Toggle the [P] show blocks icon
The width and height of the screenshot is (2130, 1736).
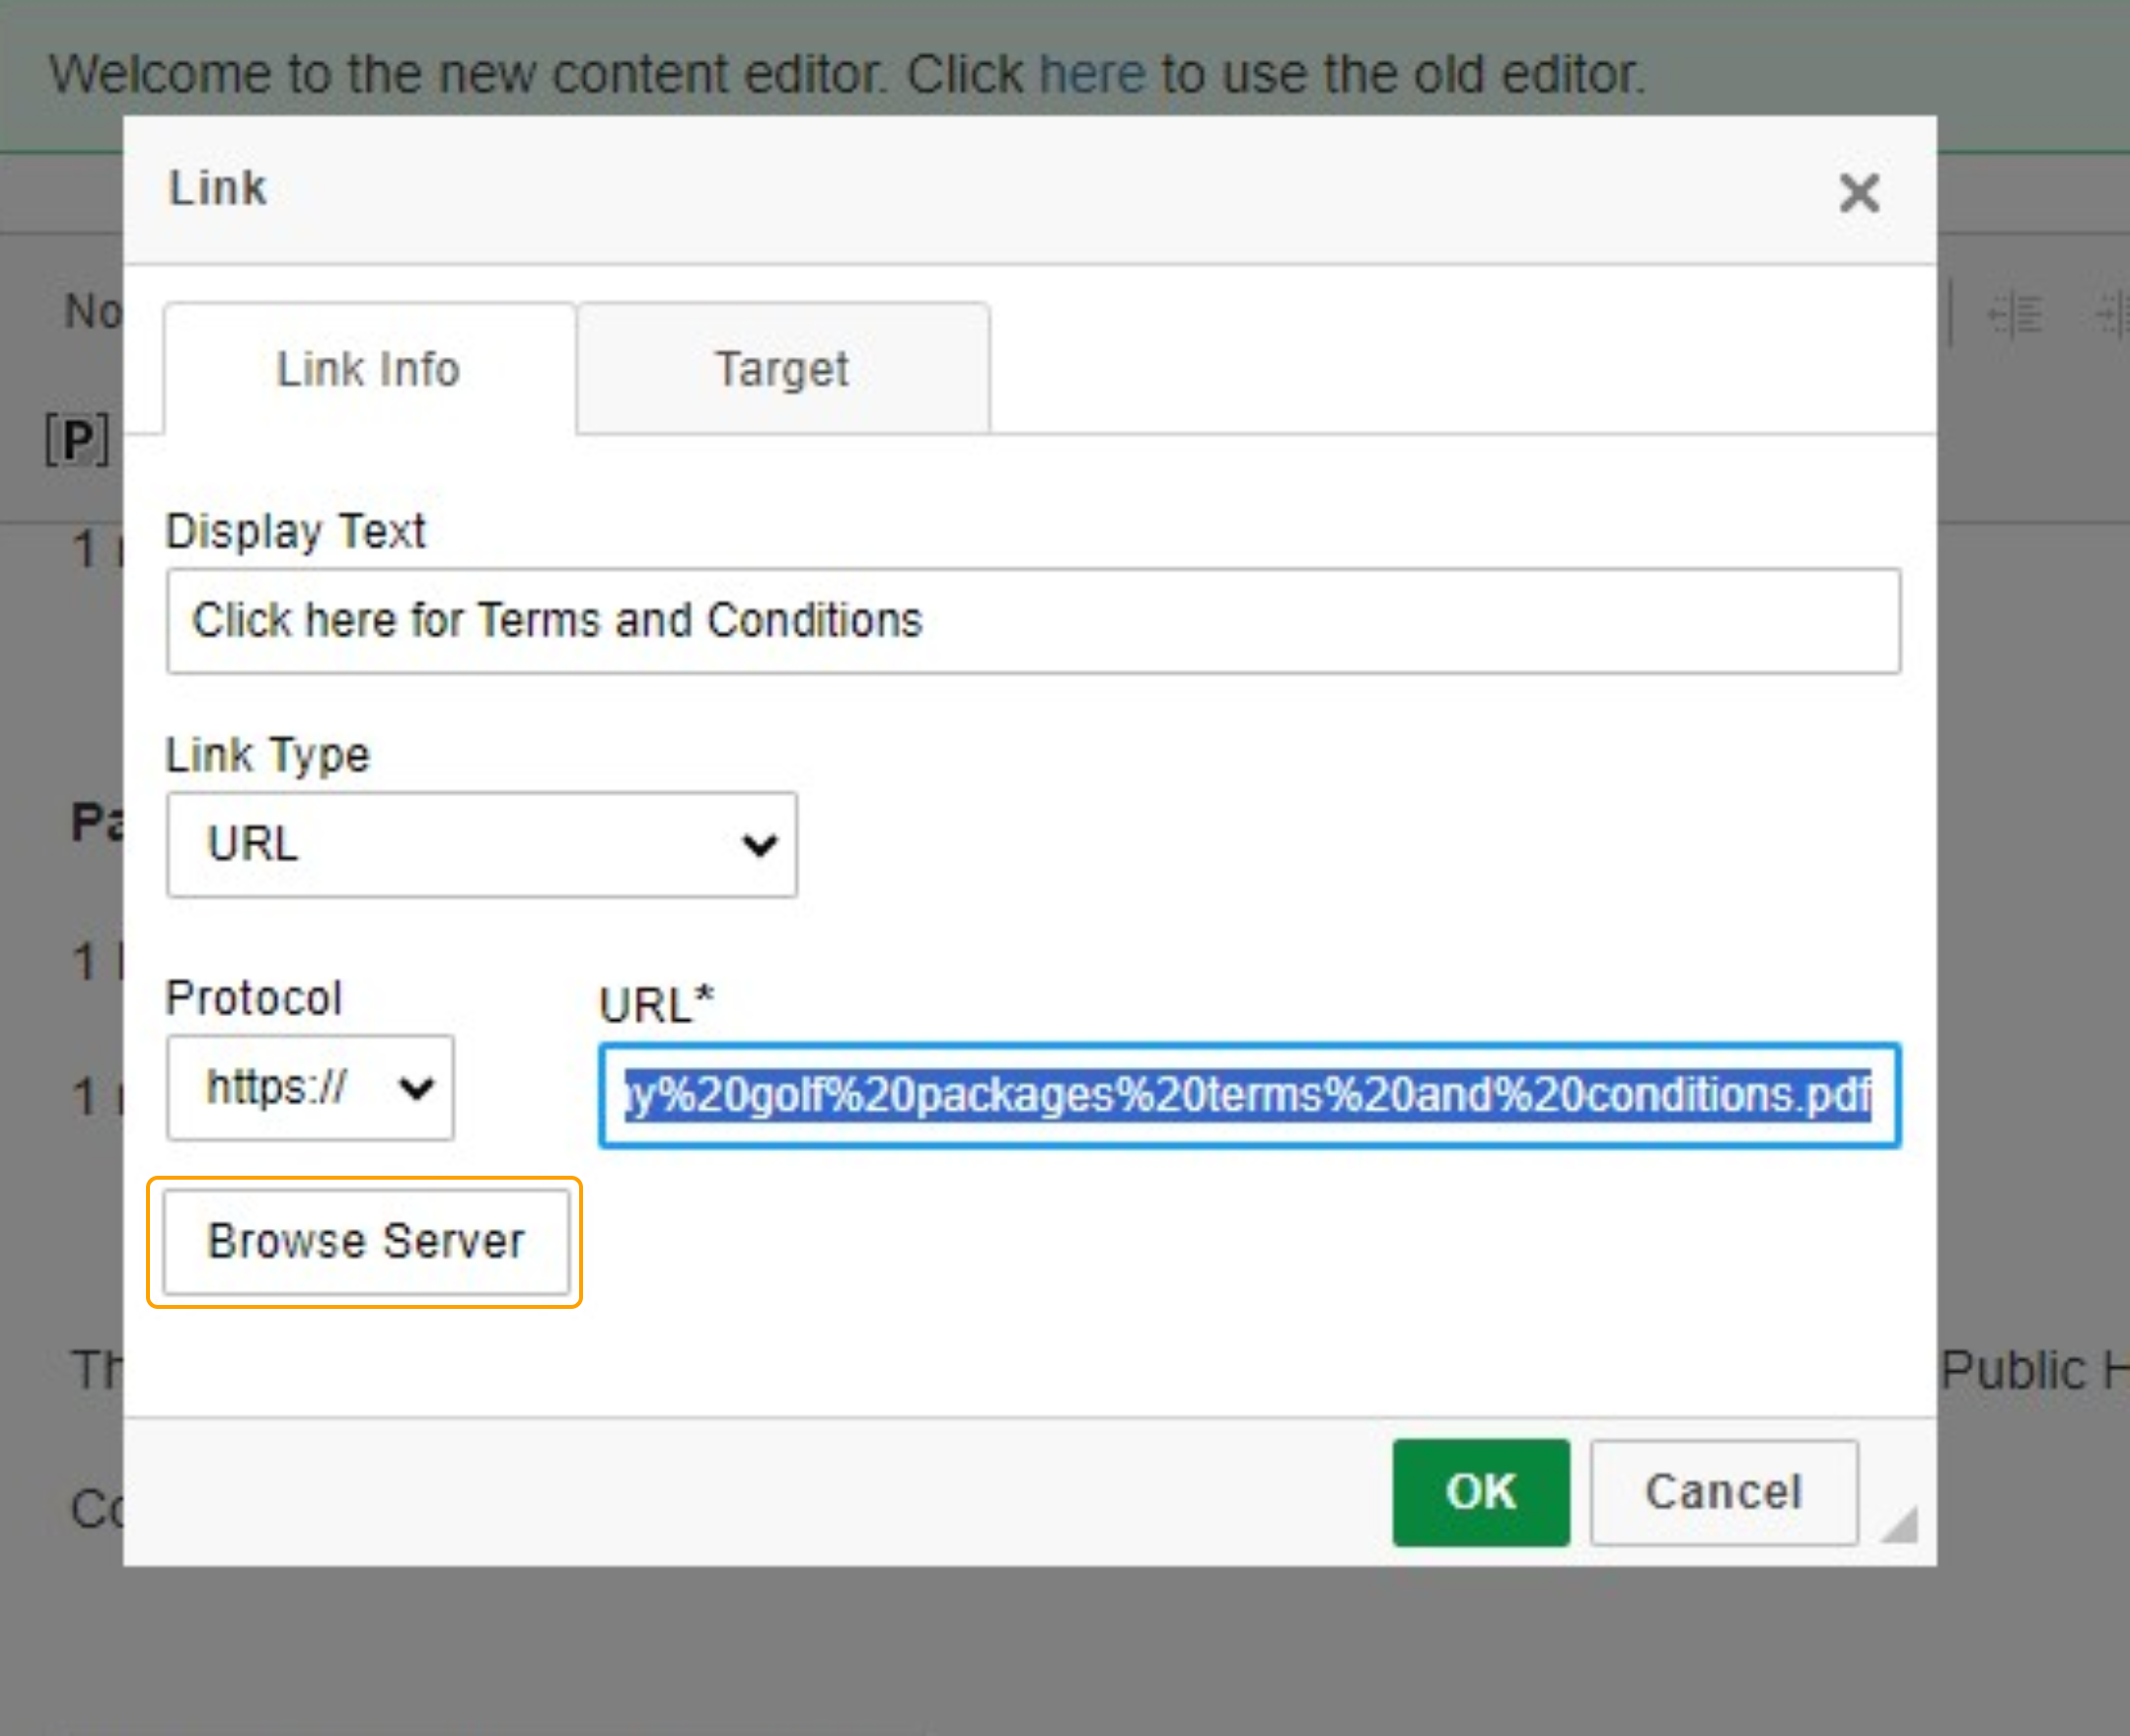(77, 440)
